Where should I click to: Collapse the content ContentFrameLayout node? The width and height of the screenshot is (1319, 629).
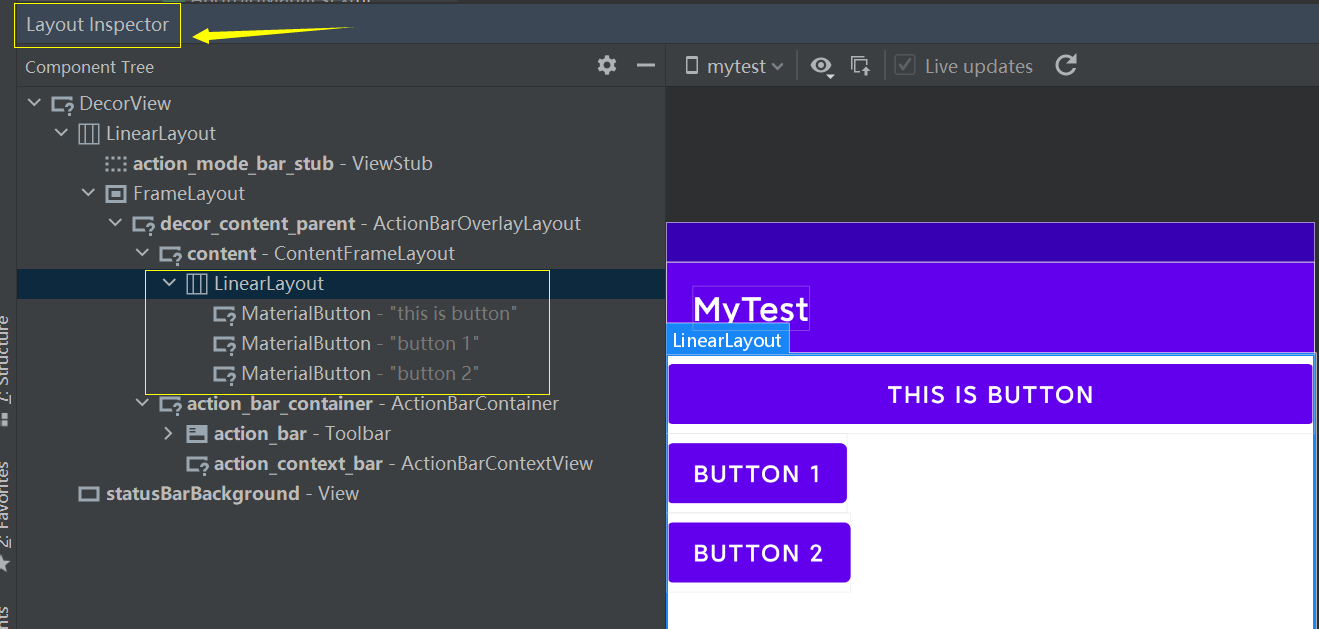(143, 253)
